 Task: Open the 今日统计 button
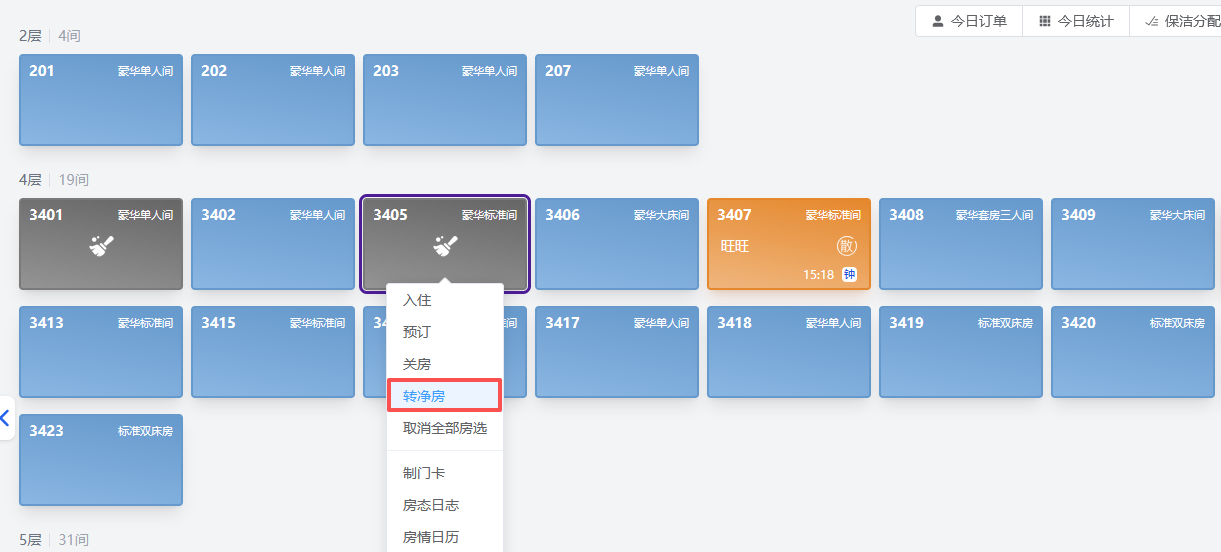[x=1076, y=21]
